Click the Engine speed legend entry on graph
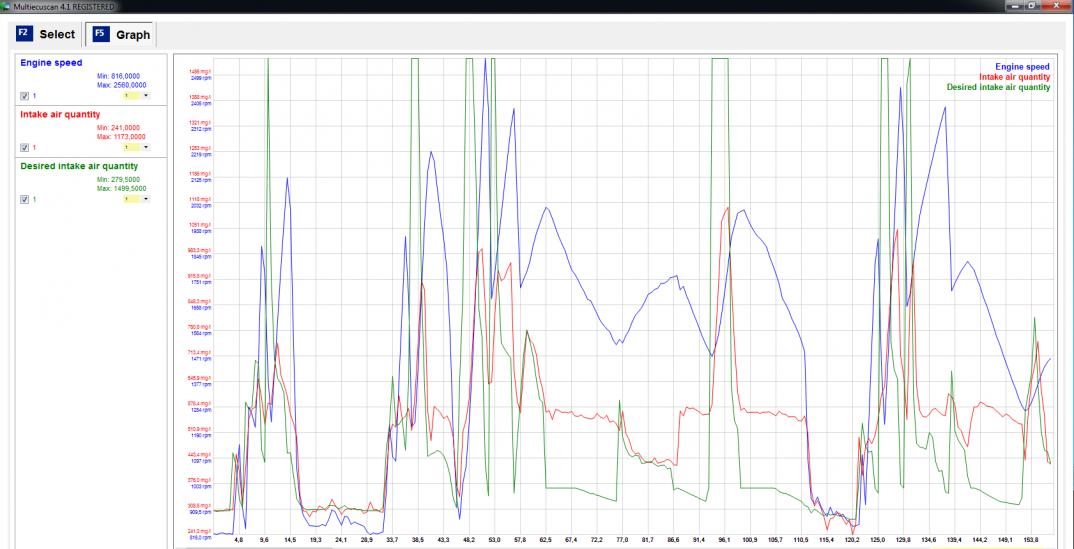The height and width of the screenshot is (549, 1074). coord(1022,67)
